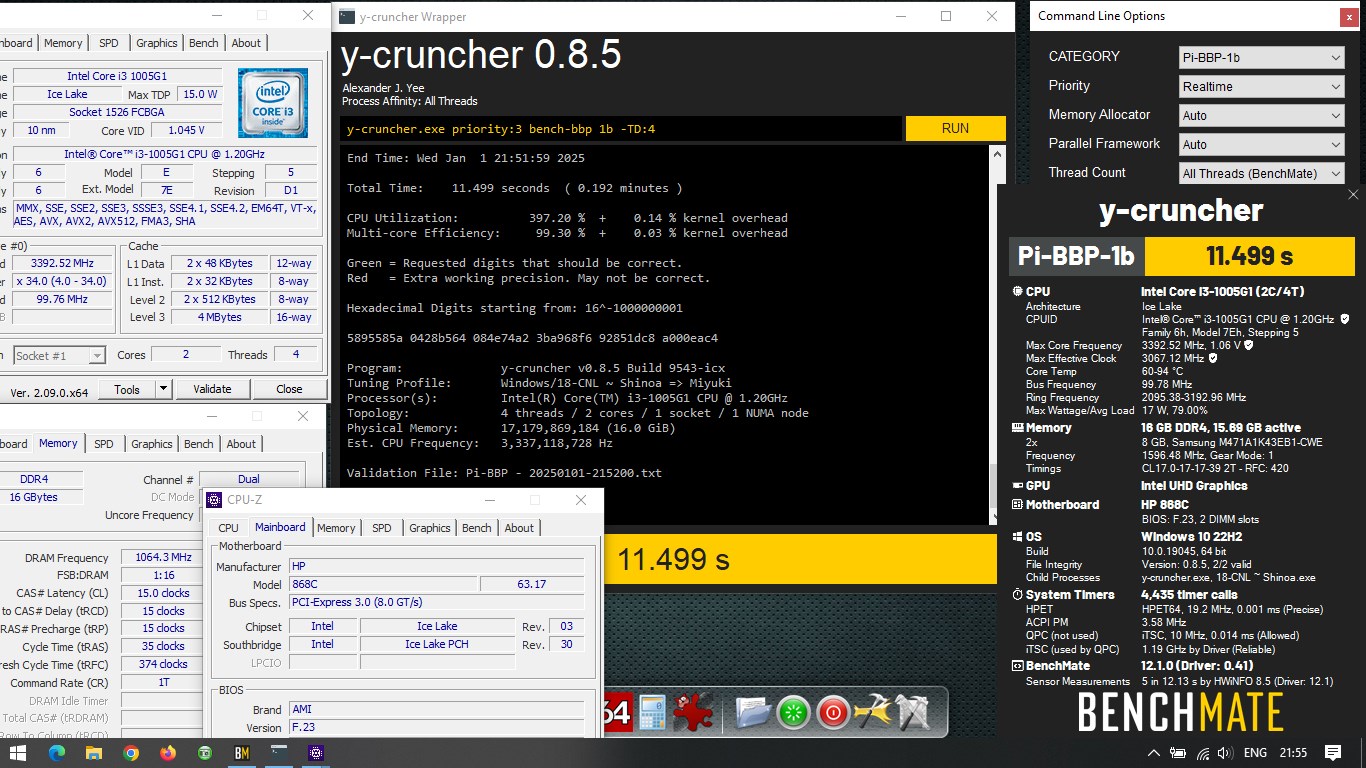Open About tab in CPU-Z processor details window
1366x768 pixels.
[246, 43]
